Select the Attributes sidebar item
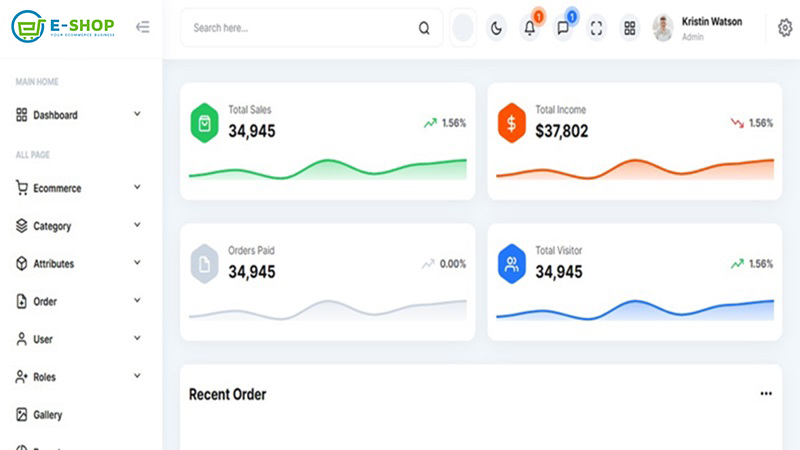 53,264
